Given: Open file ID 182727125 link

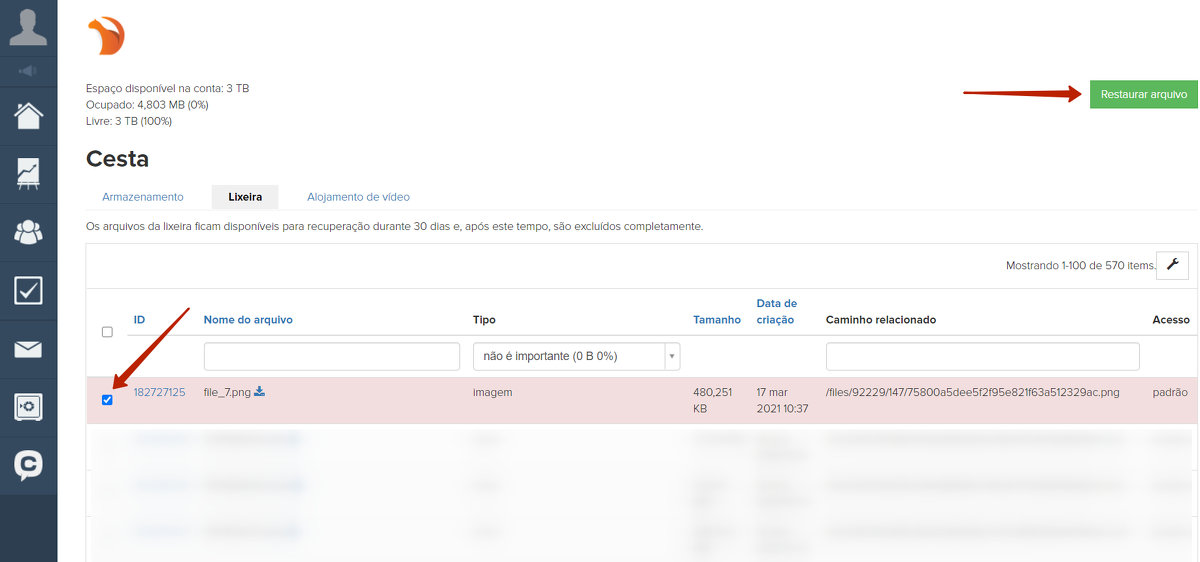Looking at the screenshot, I should click(x=159, y=393).
